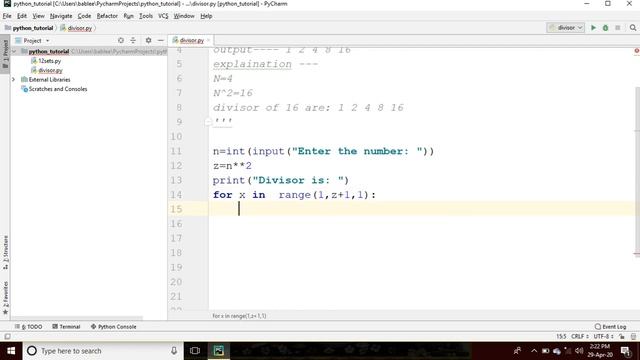This screenshot has width=640, height=360.
Task: Click the error indicator atop the scrollbar
Action: click(636, 51)
